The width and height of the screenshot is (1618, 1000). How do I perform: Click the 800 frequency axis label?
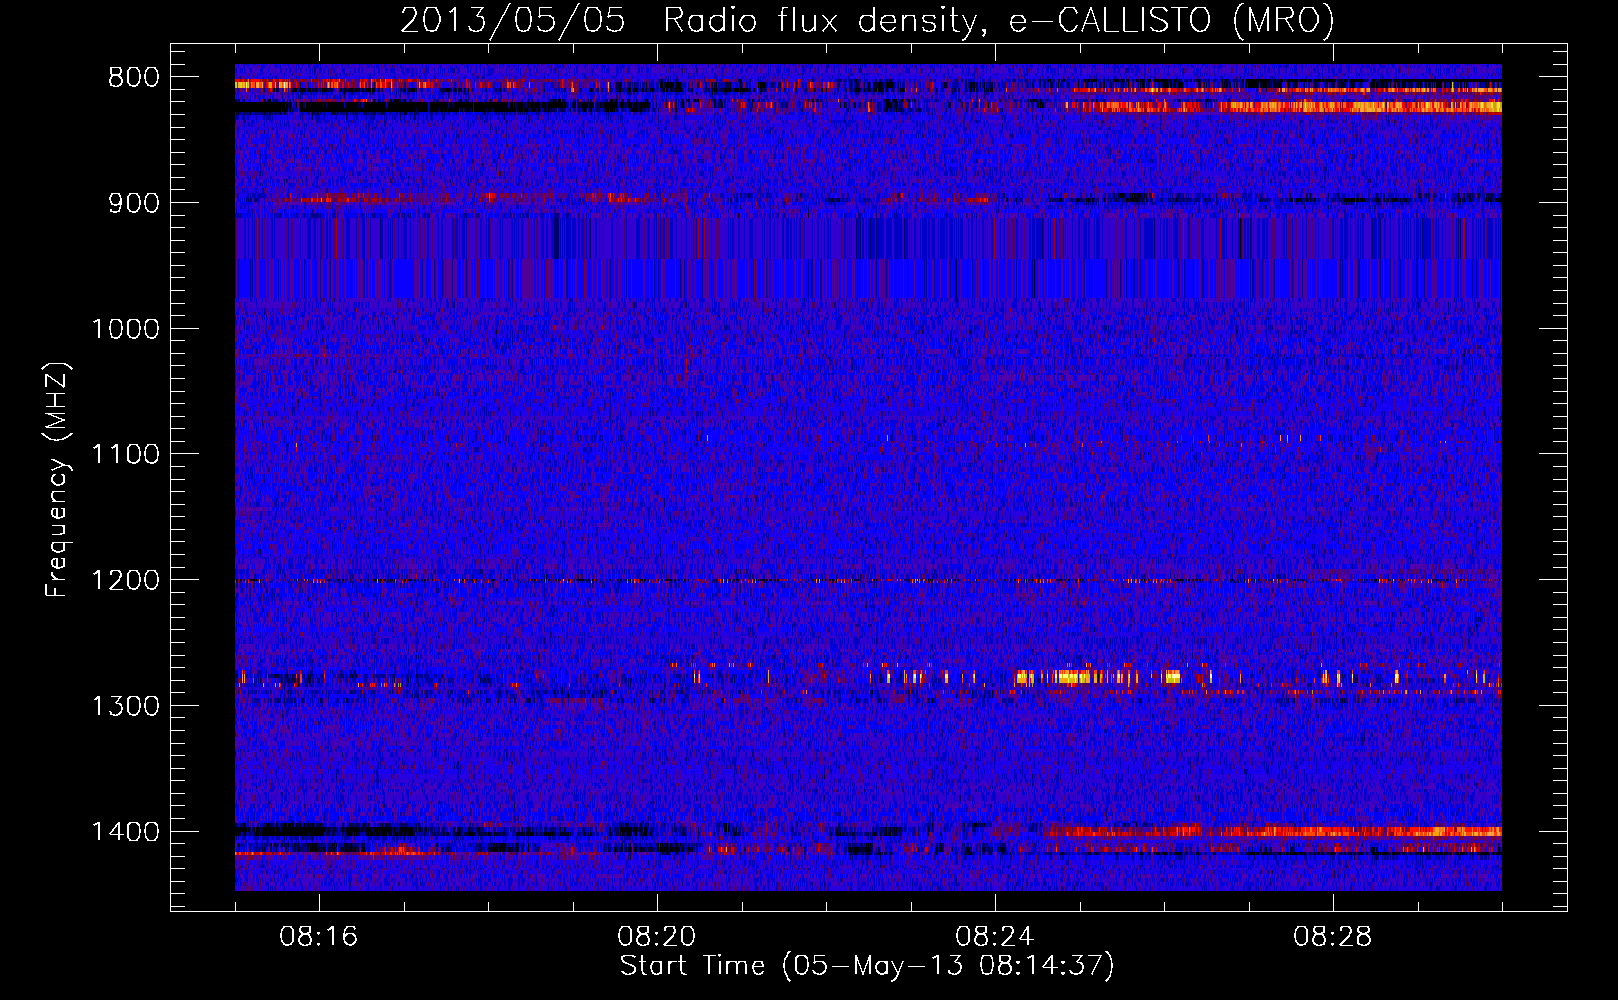tap(134, 77)
